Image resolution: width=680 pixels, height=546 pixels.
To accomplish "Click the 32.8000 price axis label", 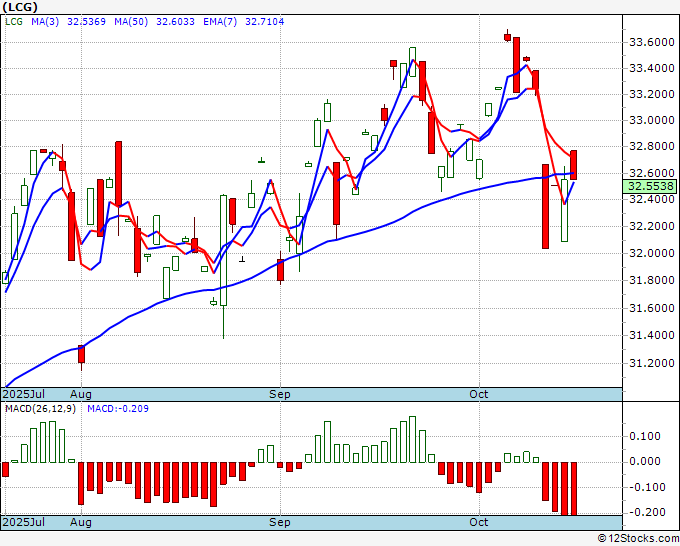I will (652, 146).
